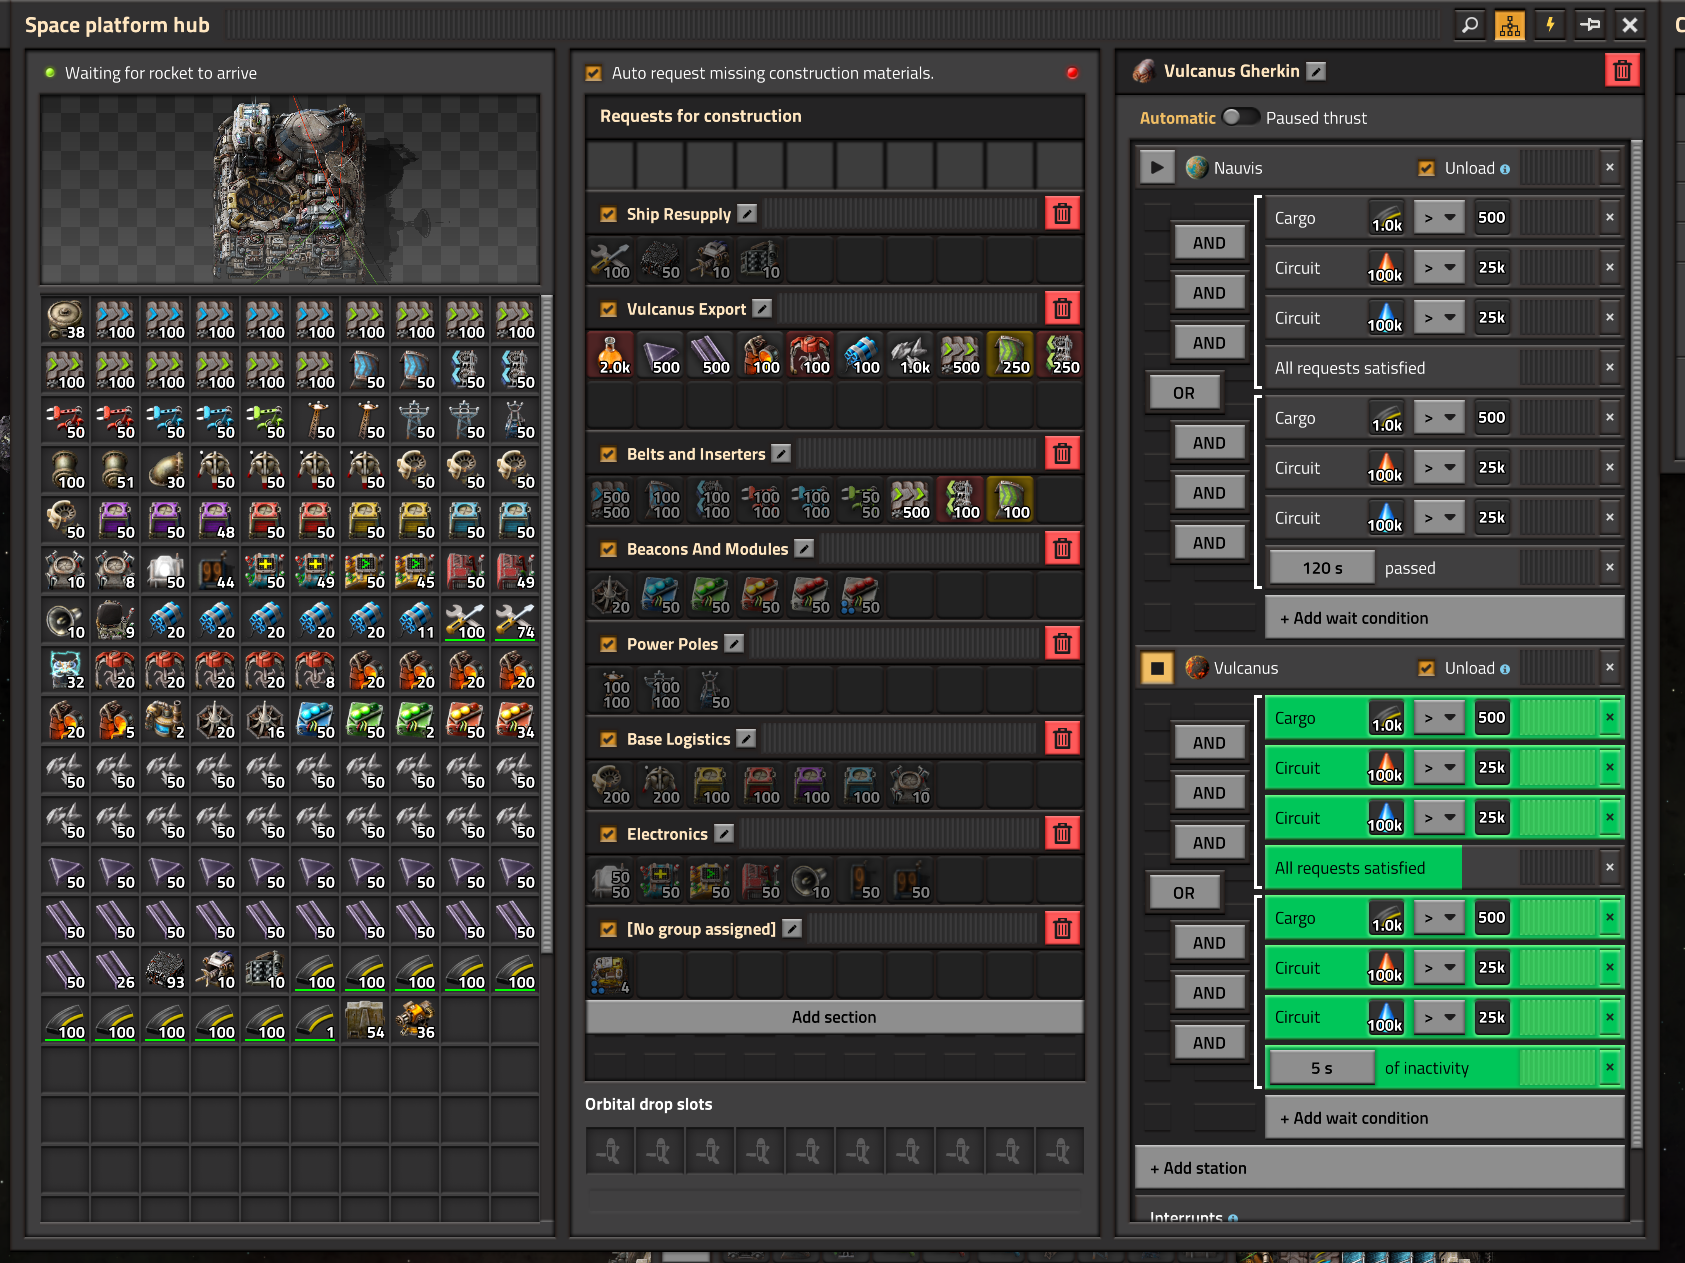The height and width of the screenshot is (1263, 1685).
Task: Click the play button for Nauvis station
Action: coord(1157,168)
